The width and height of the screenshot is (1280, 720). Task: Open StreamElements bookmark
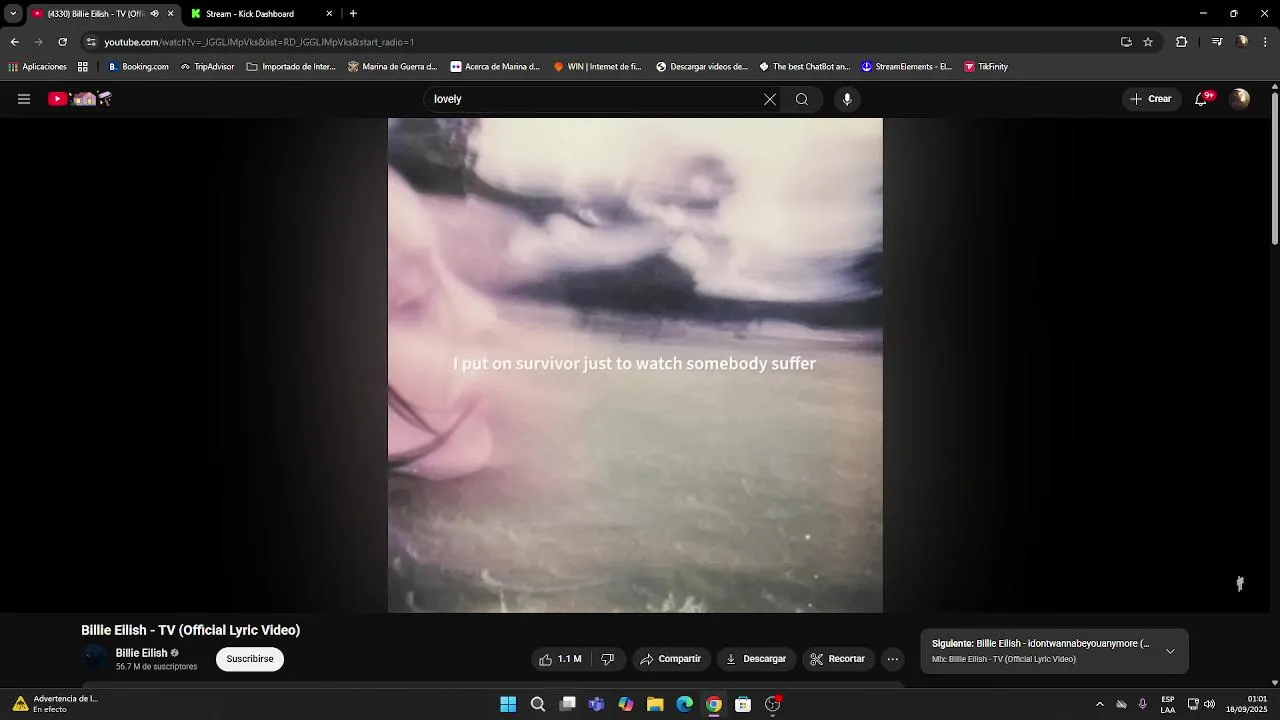point(907,67)
